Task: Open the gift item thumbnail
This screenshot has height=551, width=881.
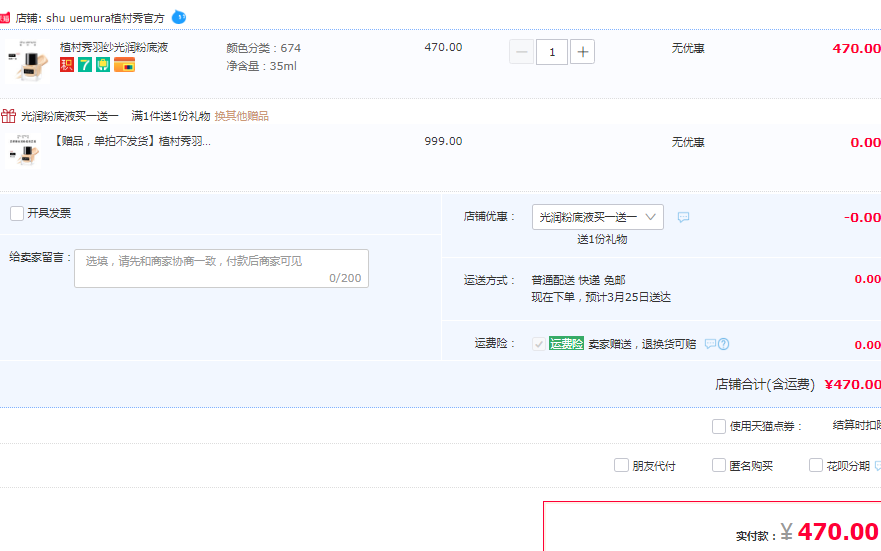Action: click(23, 151)
